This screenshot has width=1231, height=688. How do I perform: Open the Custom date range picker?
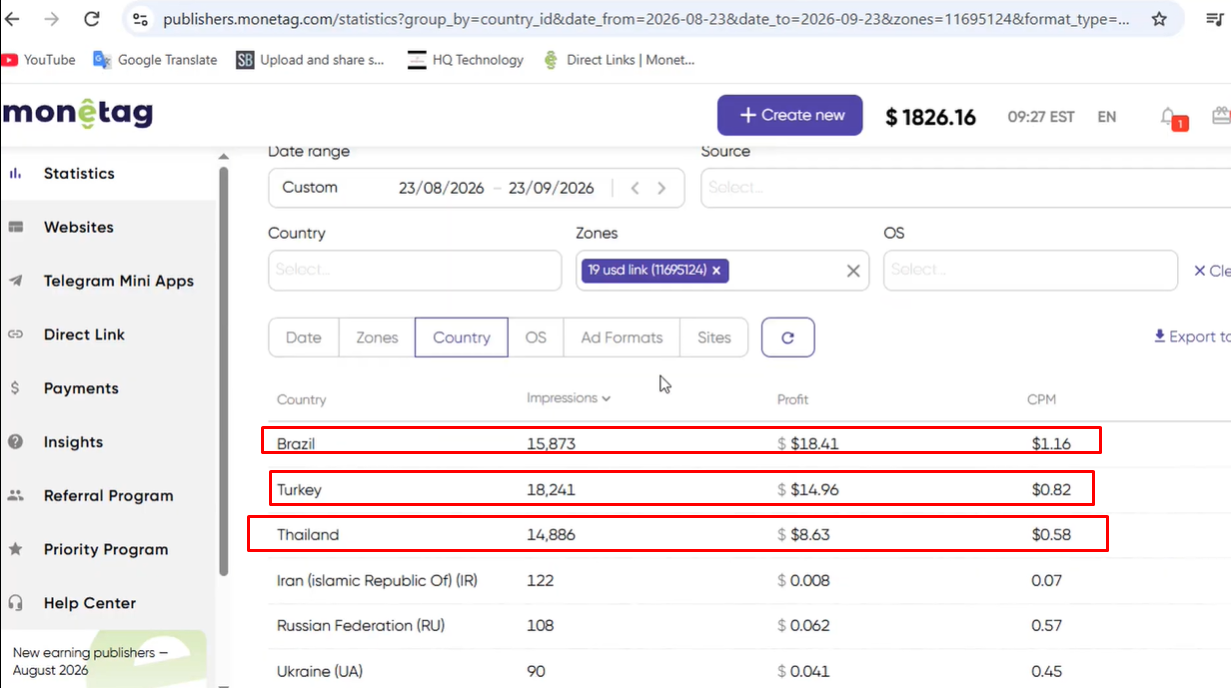click(476, 187)
